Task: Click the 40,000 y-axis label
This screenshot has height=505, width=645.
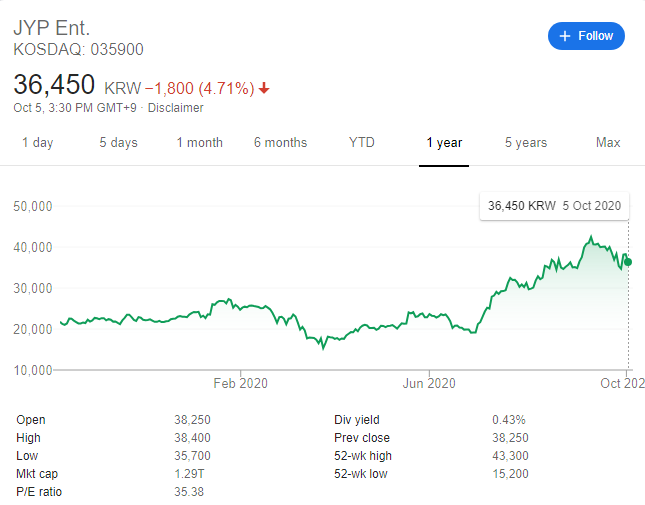Action: click(33, 248)
